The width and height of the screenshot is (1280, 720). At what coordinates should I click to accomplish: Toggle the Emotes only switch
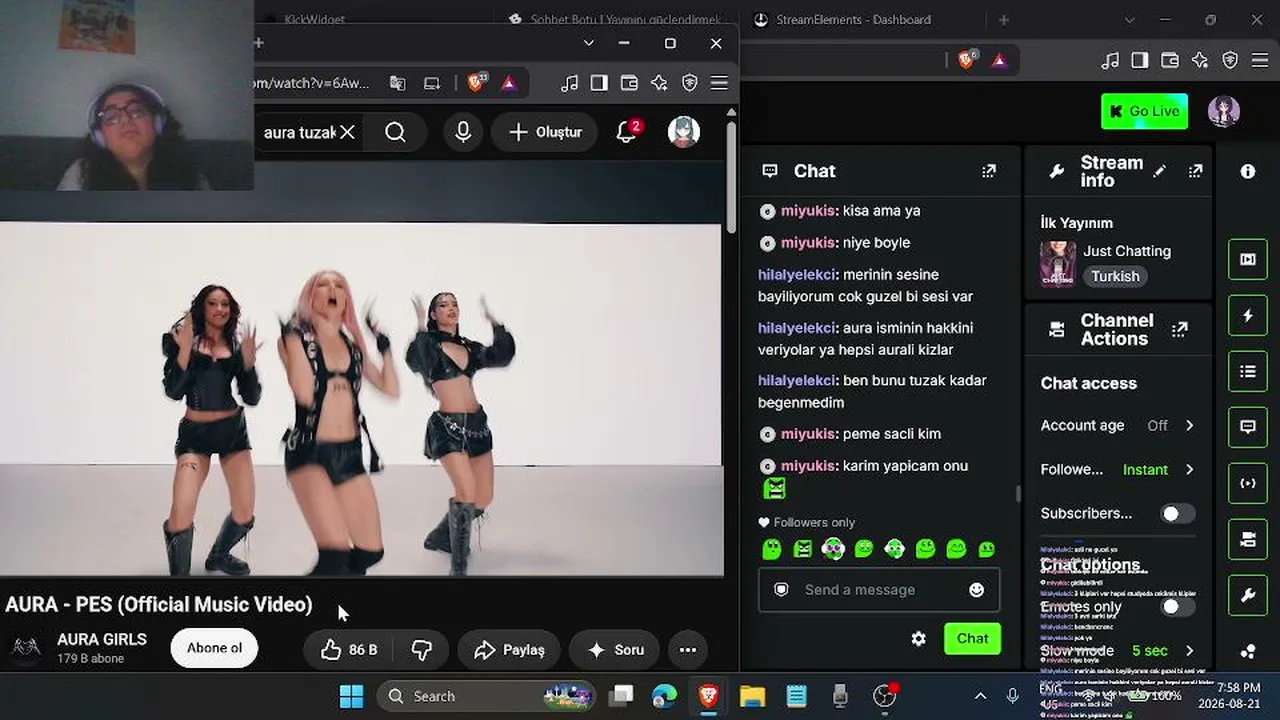click(1177, 606)
